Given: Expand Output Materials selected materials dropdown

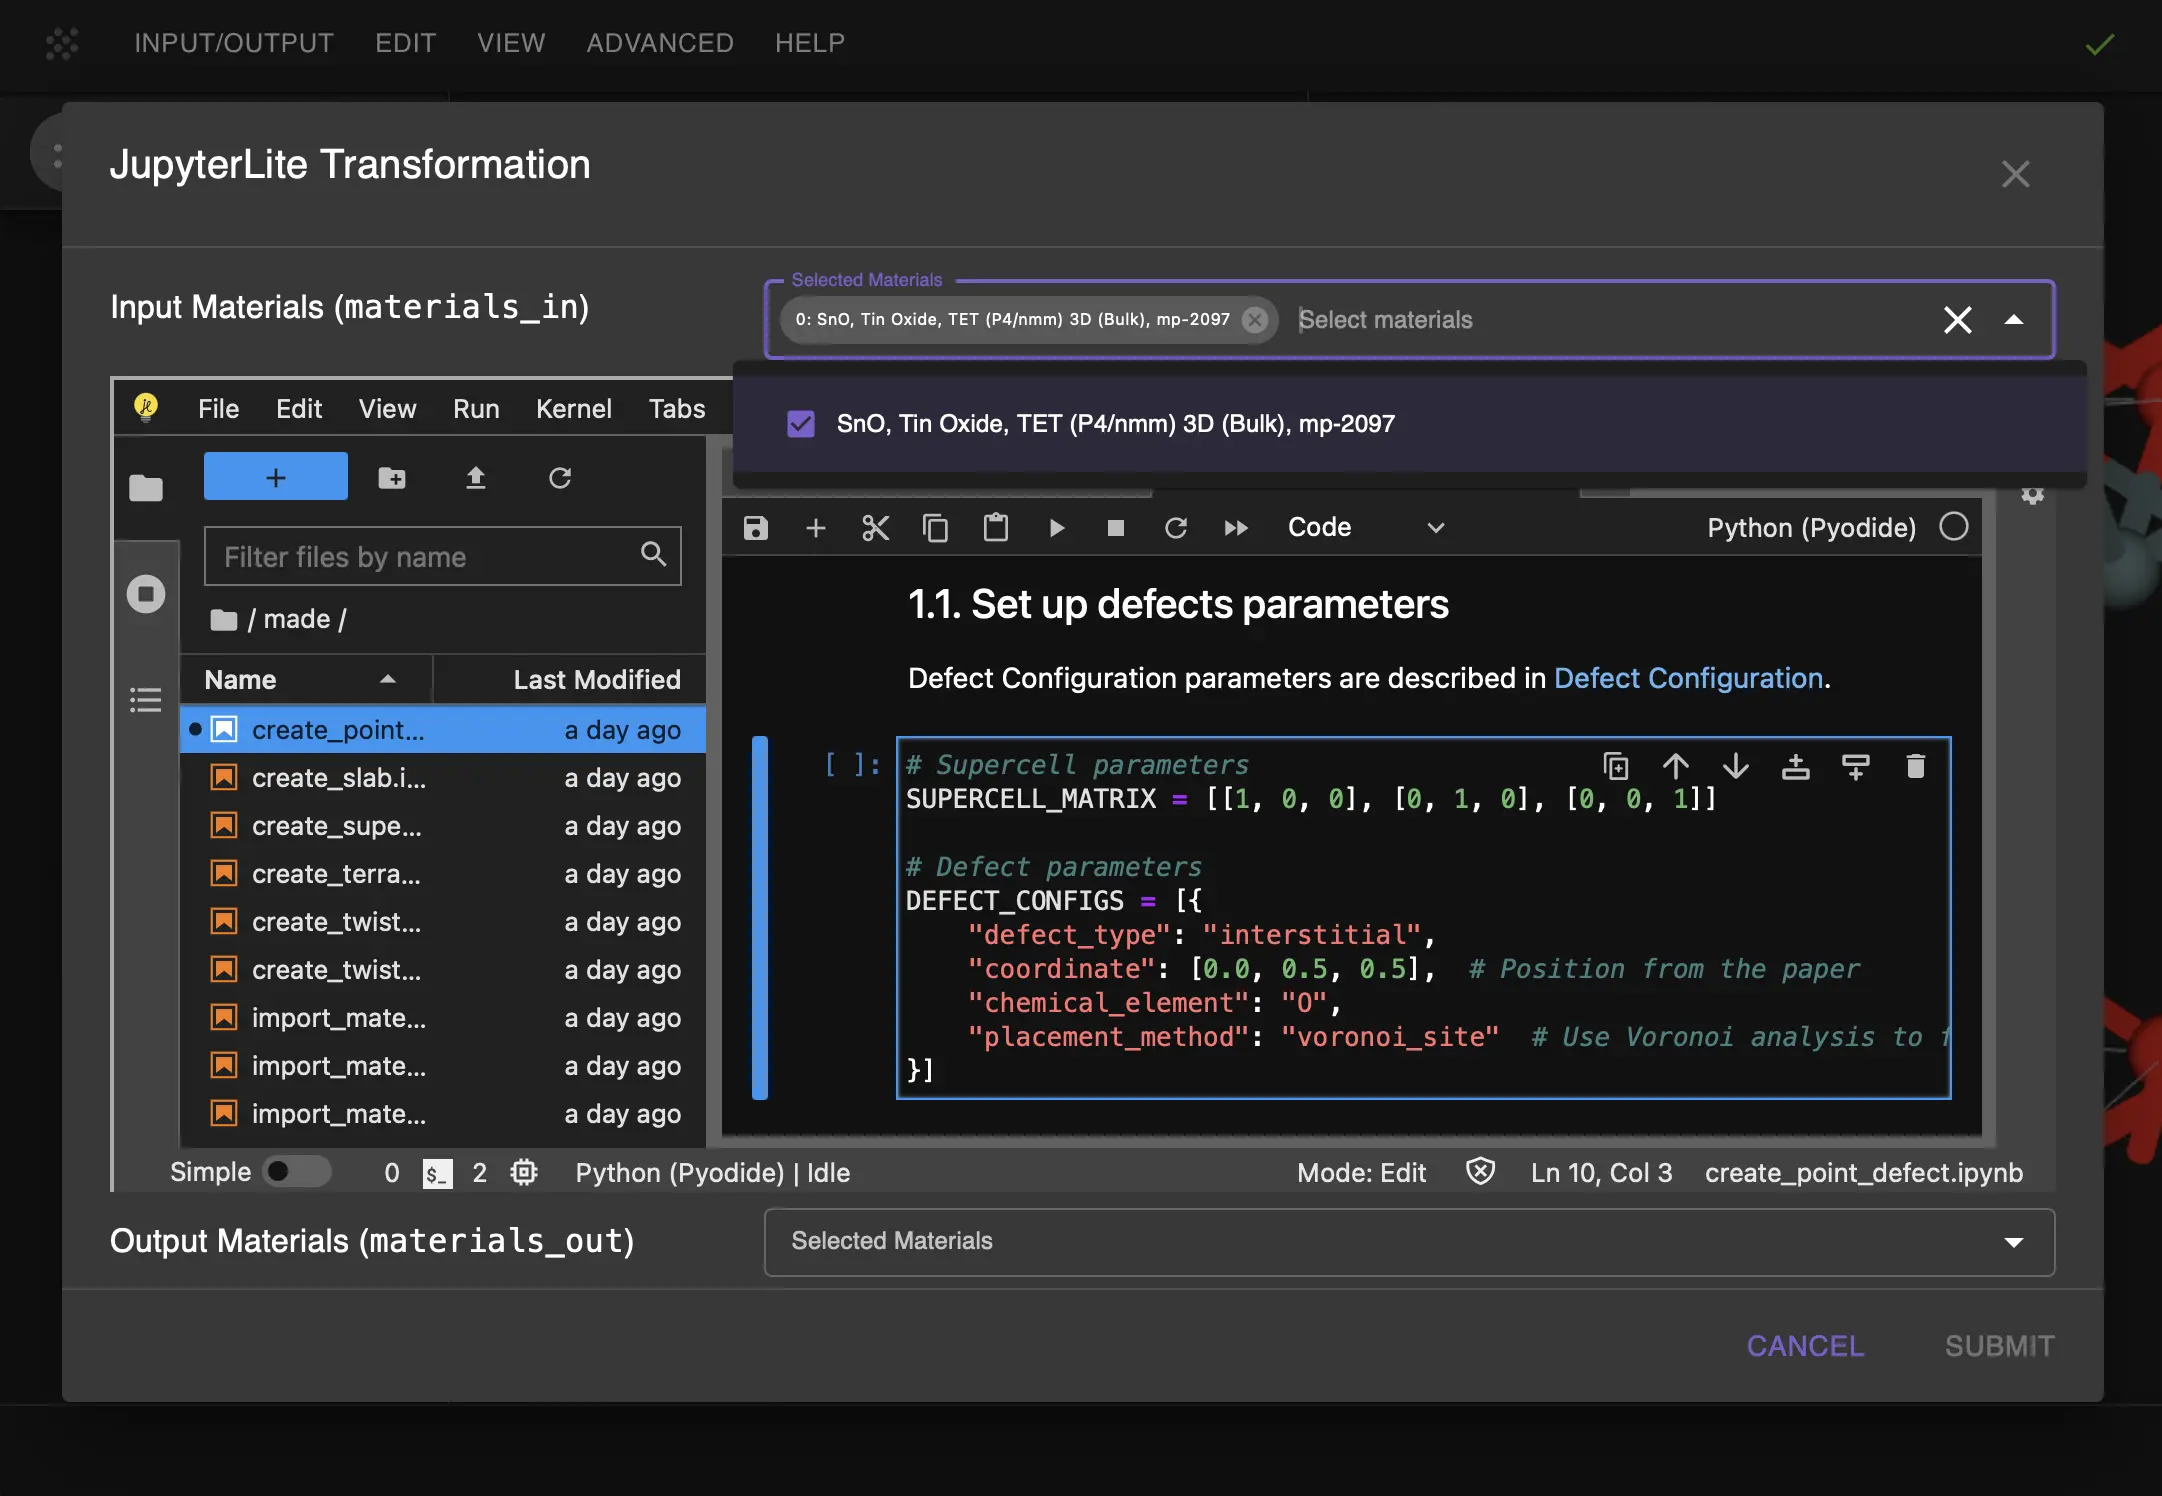Looking at the screenshot, I should (2014, 1242).
